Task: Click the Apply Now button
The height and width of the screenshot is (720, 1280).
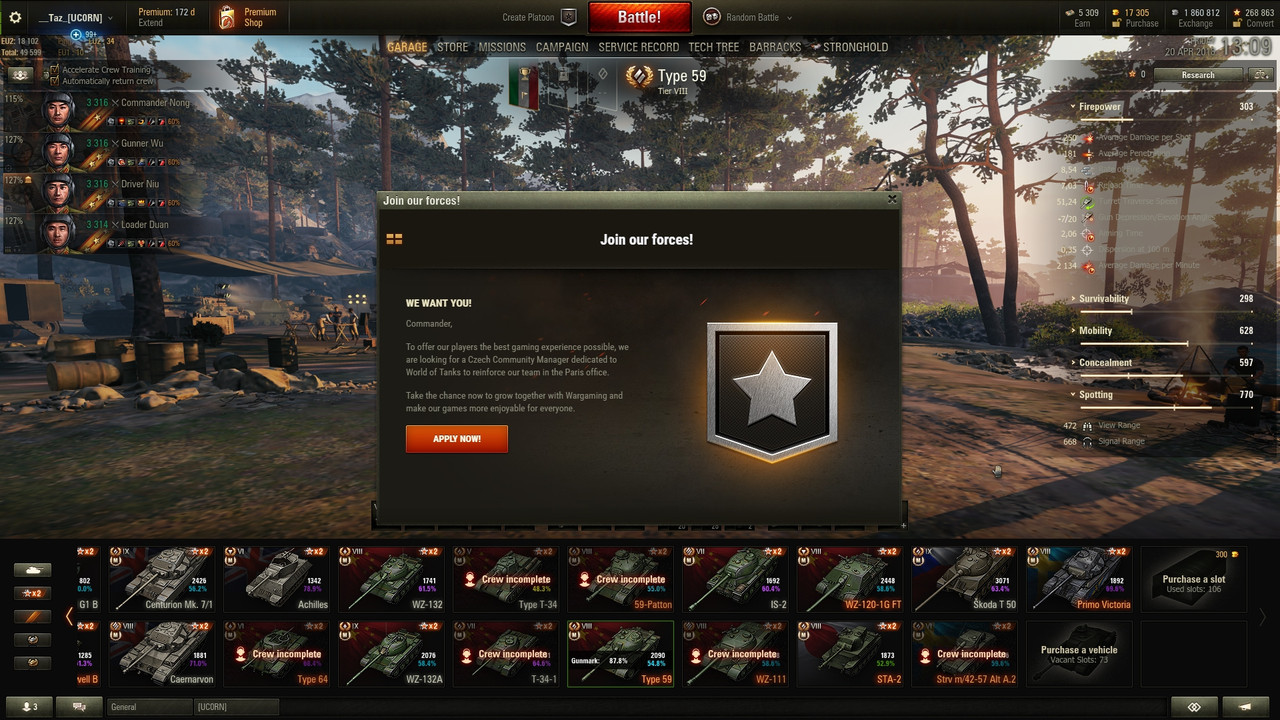Action: (x=457, y=439)
